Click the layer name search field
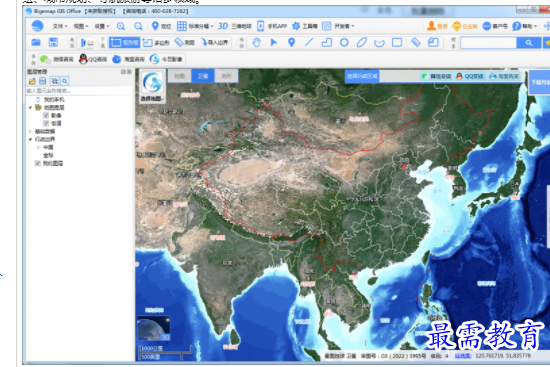This screenshot has height=367, width=550. click(x=79, y=91)
